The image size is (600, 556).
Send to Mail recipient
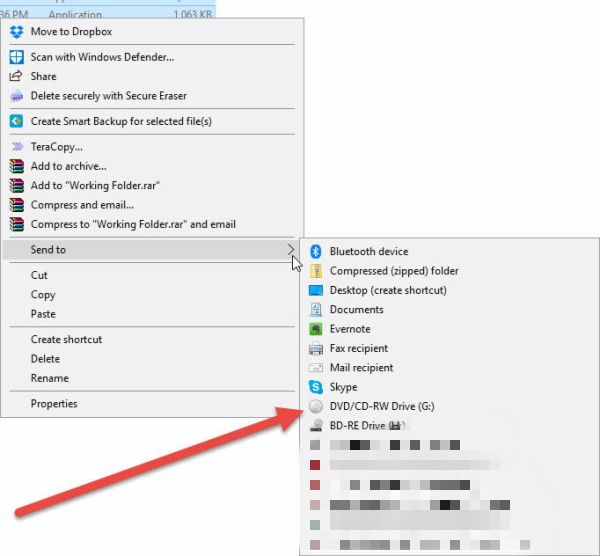coord(450,368)
